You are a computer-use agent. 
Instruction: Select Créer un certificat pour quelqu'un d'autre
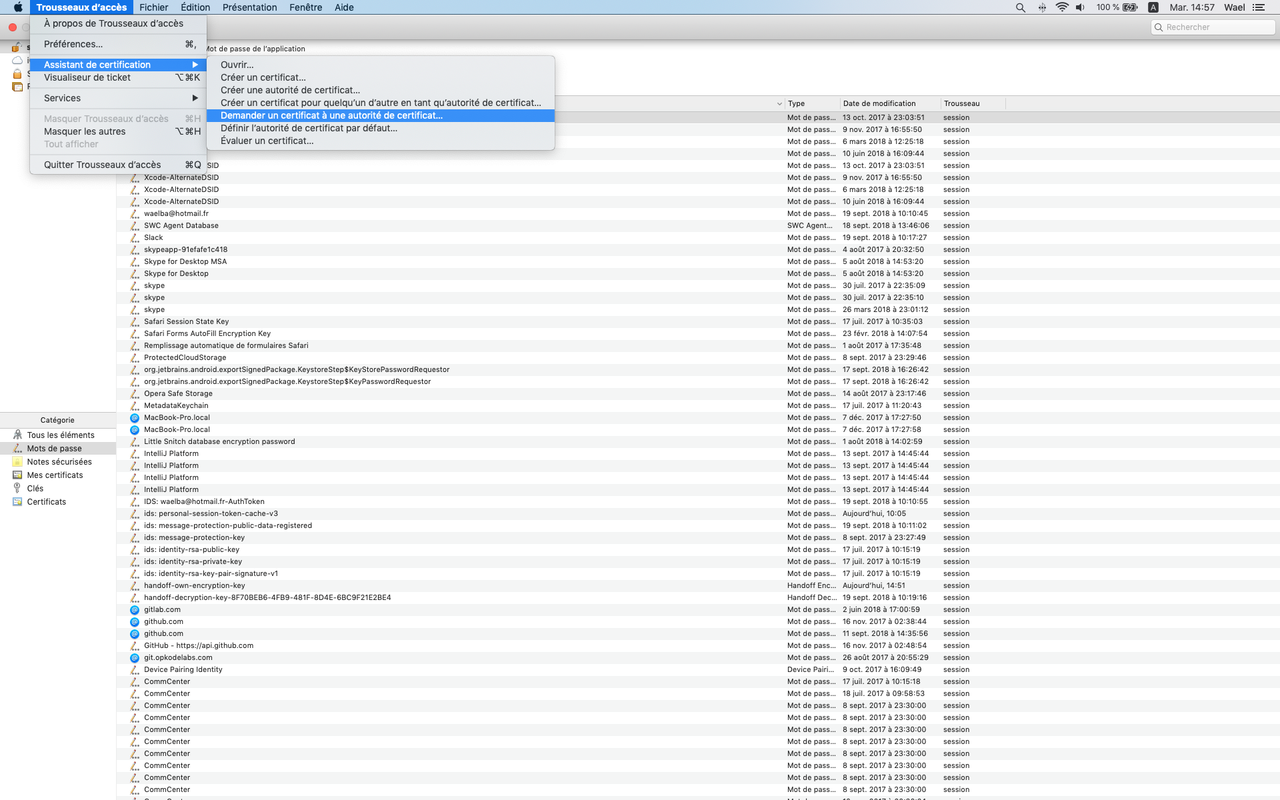(x=380, y=102)
